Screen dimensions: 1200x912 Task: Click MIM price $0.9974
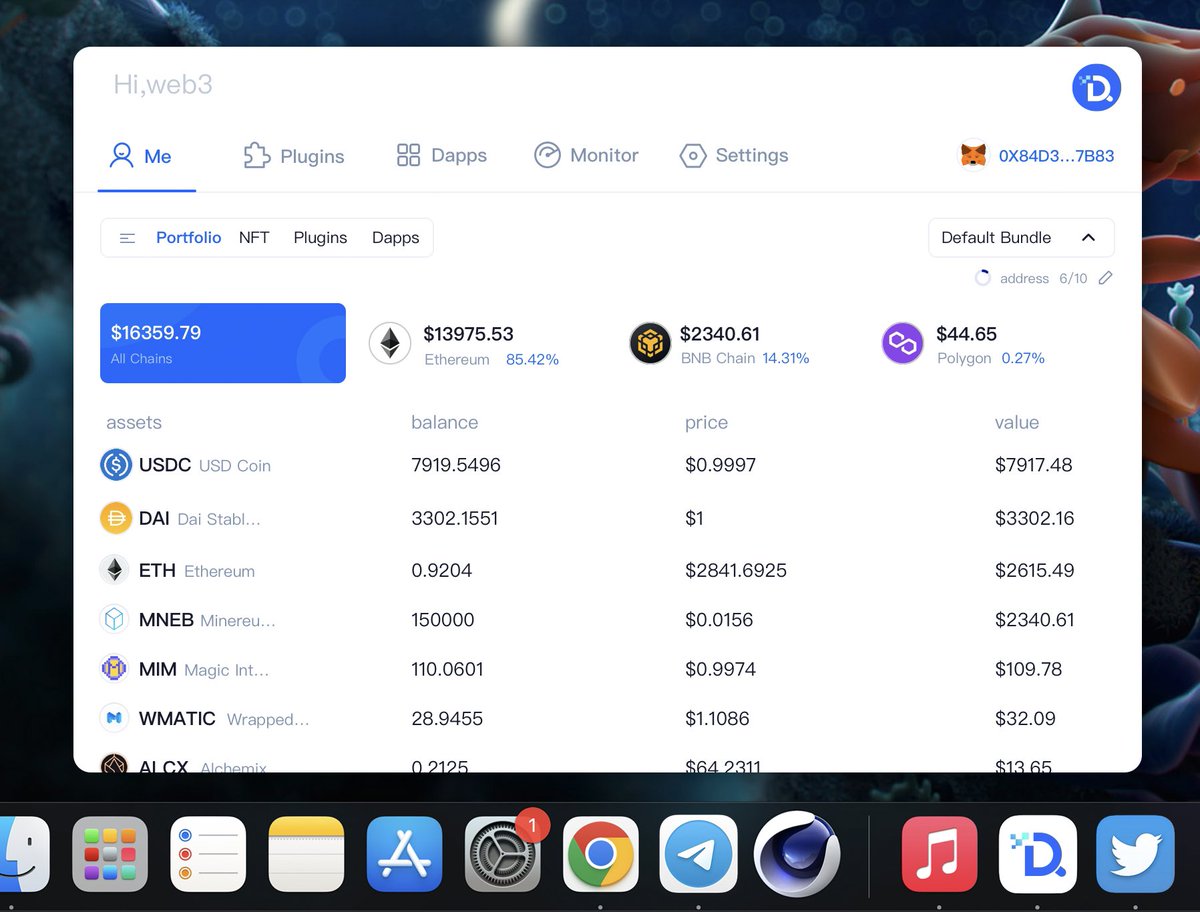pyautogui.click(x=720, y=669)
